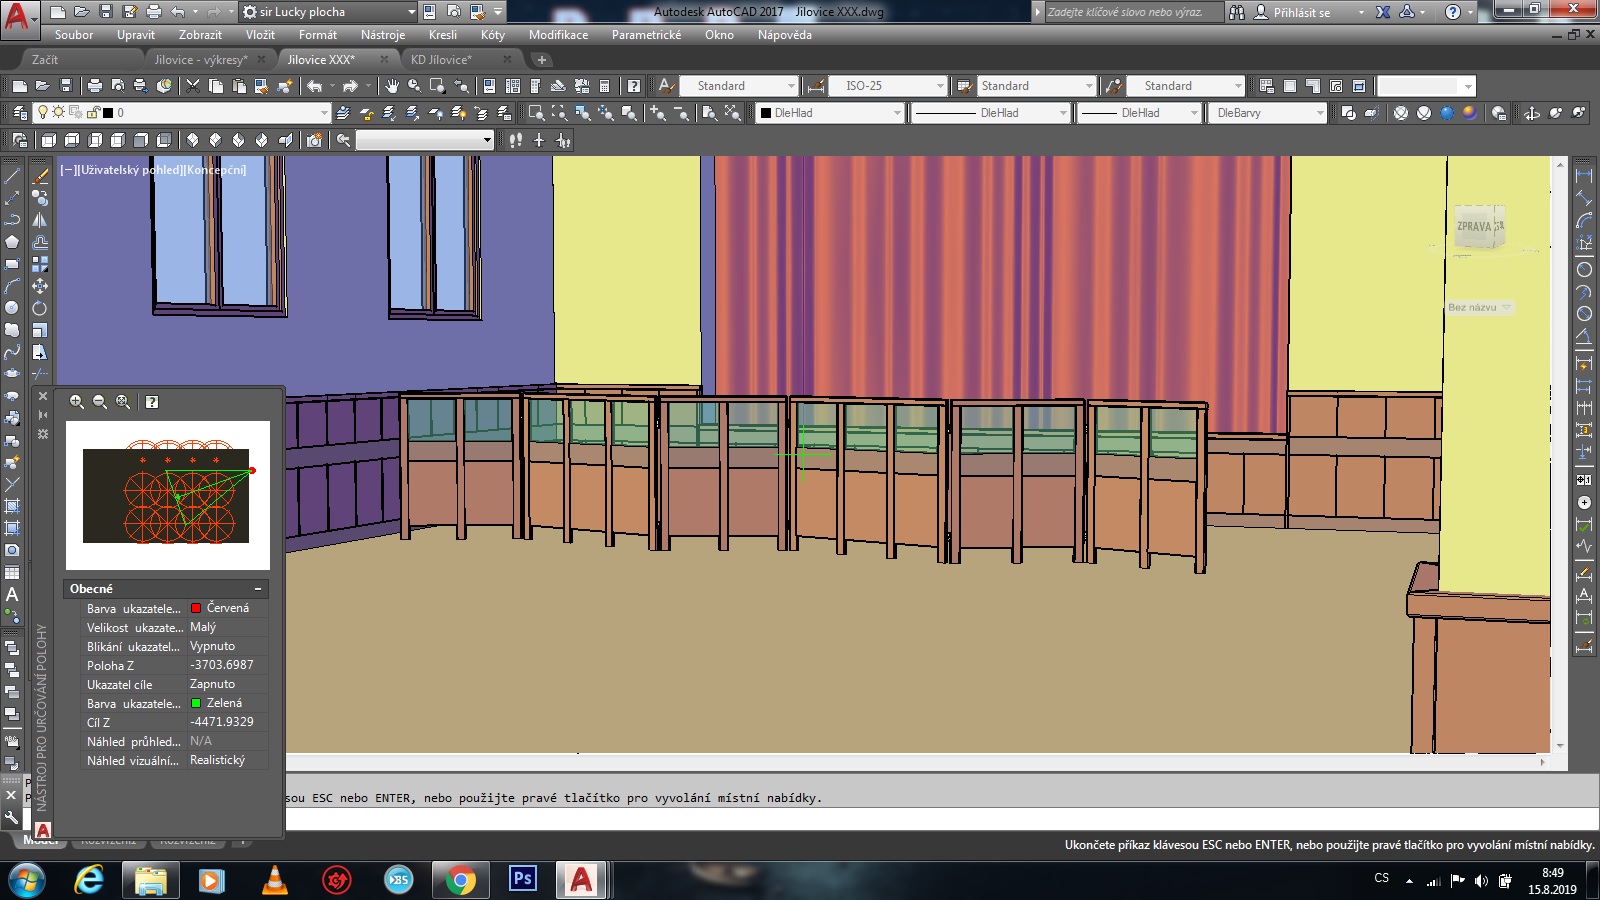Switch to the KD Jílovice* tab
Screen dimensions: 1600x900
click(441, 60)
